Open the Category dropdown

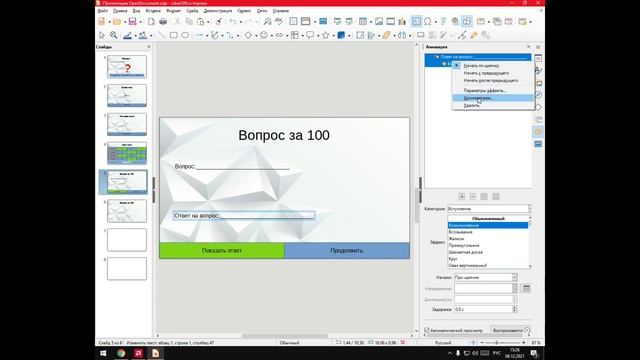[489, 209]
